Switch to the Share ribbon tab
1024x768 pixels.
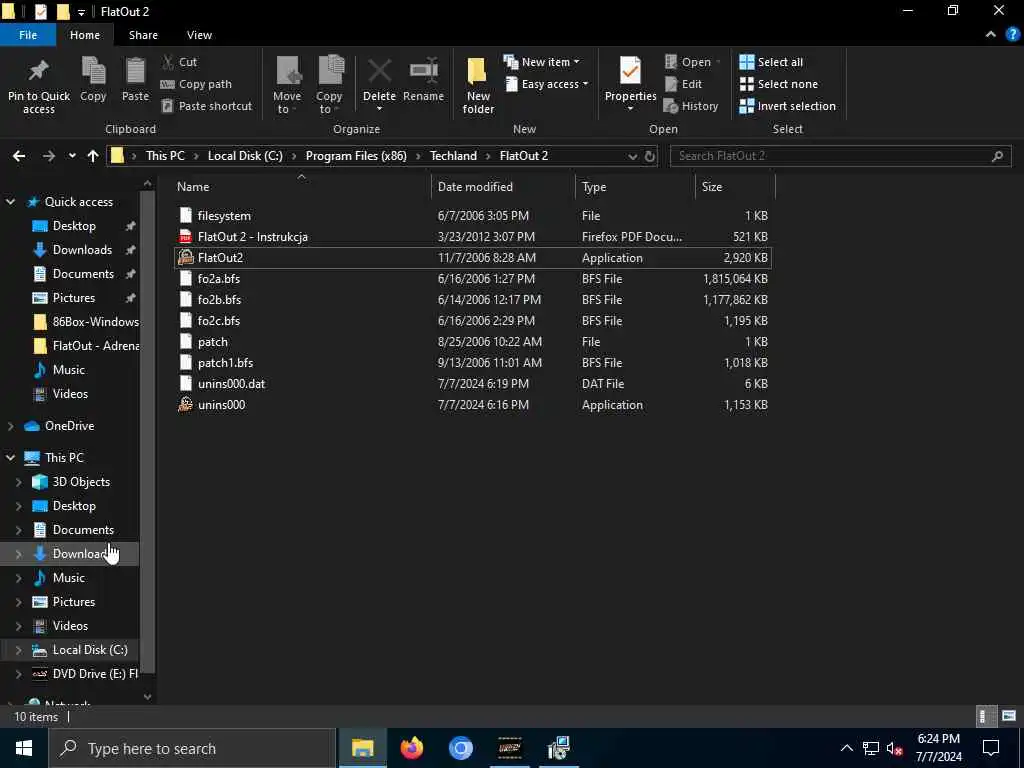[x=143, y=35]
